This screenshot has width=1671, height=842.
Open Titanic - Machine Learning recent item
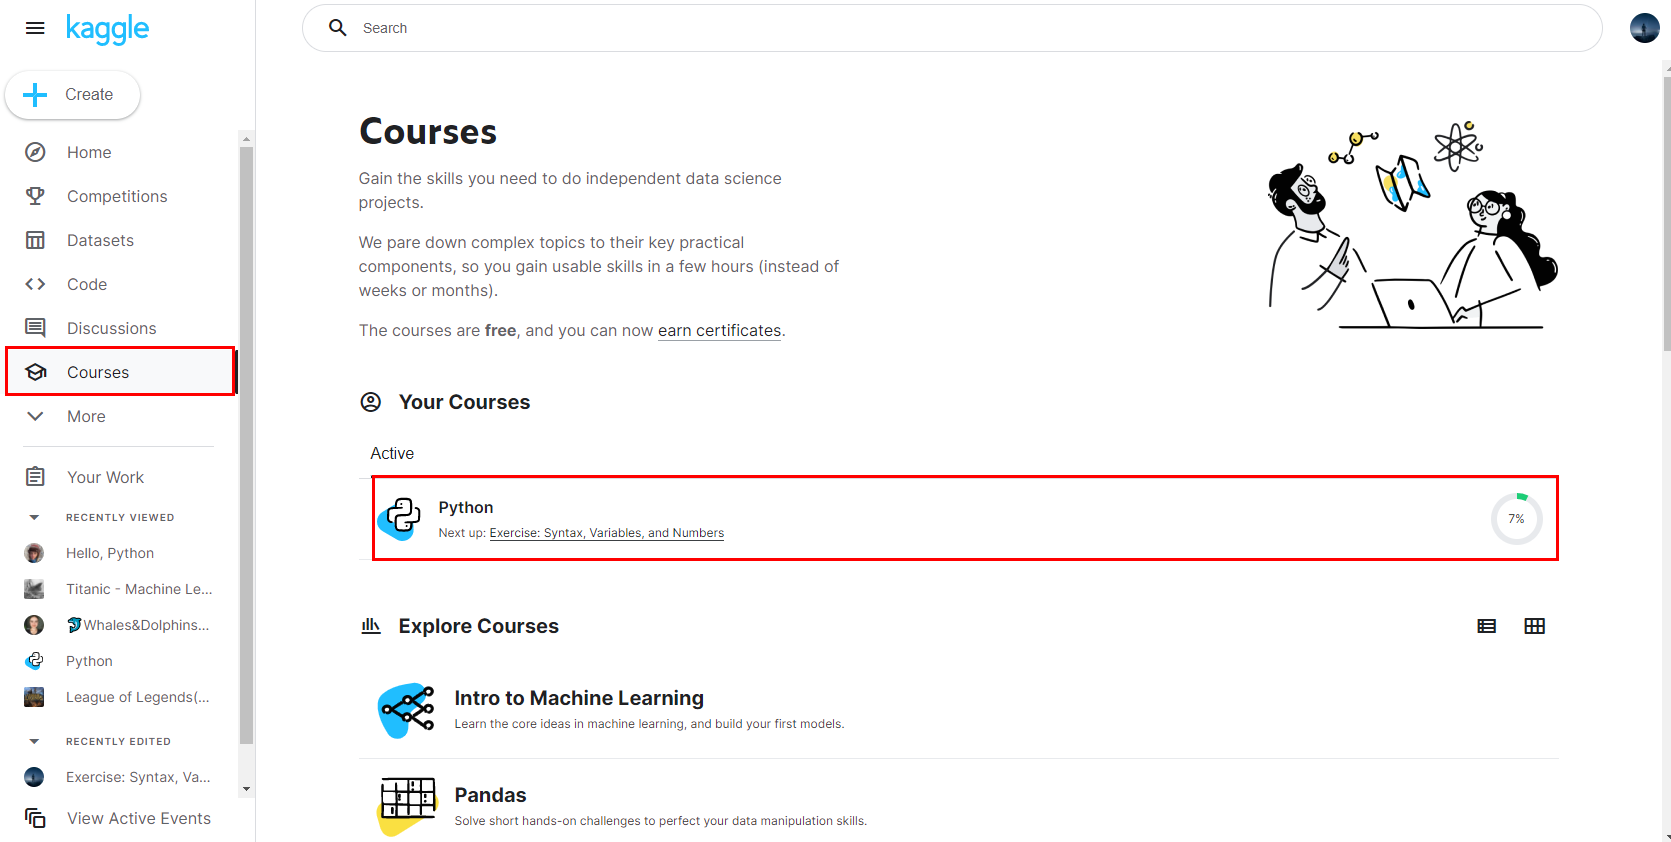(139, 589)
